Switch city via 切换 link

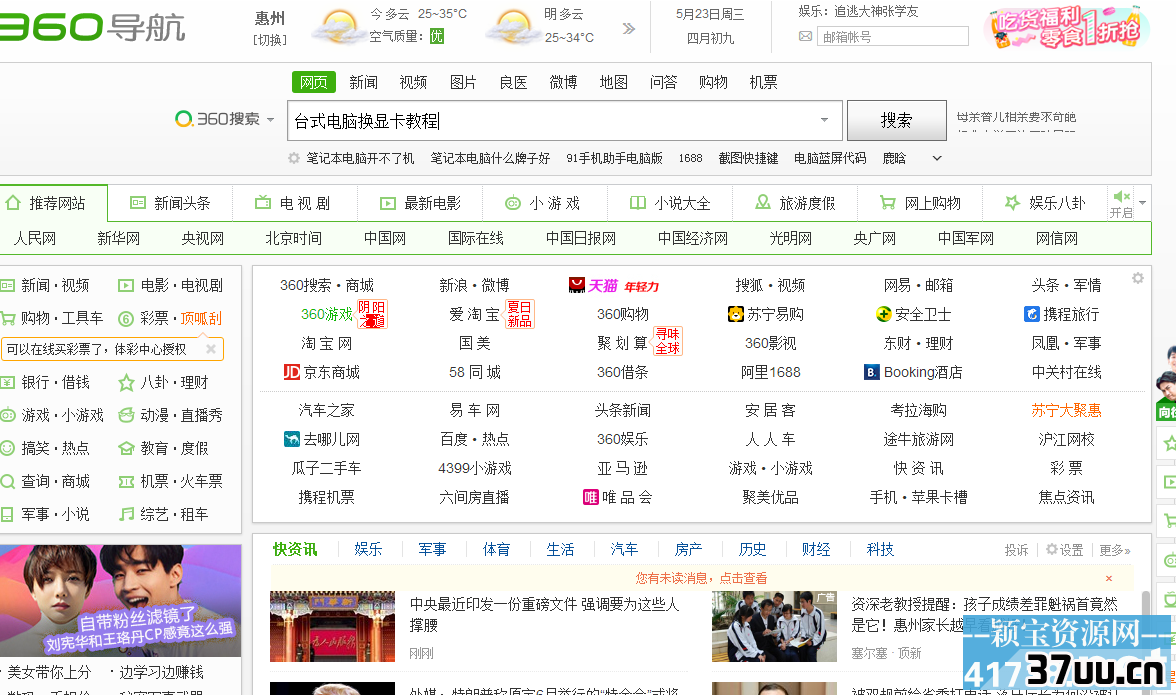coord(270,40)
